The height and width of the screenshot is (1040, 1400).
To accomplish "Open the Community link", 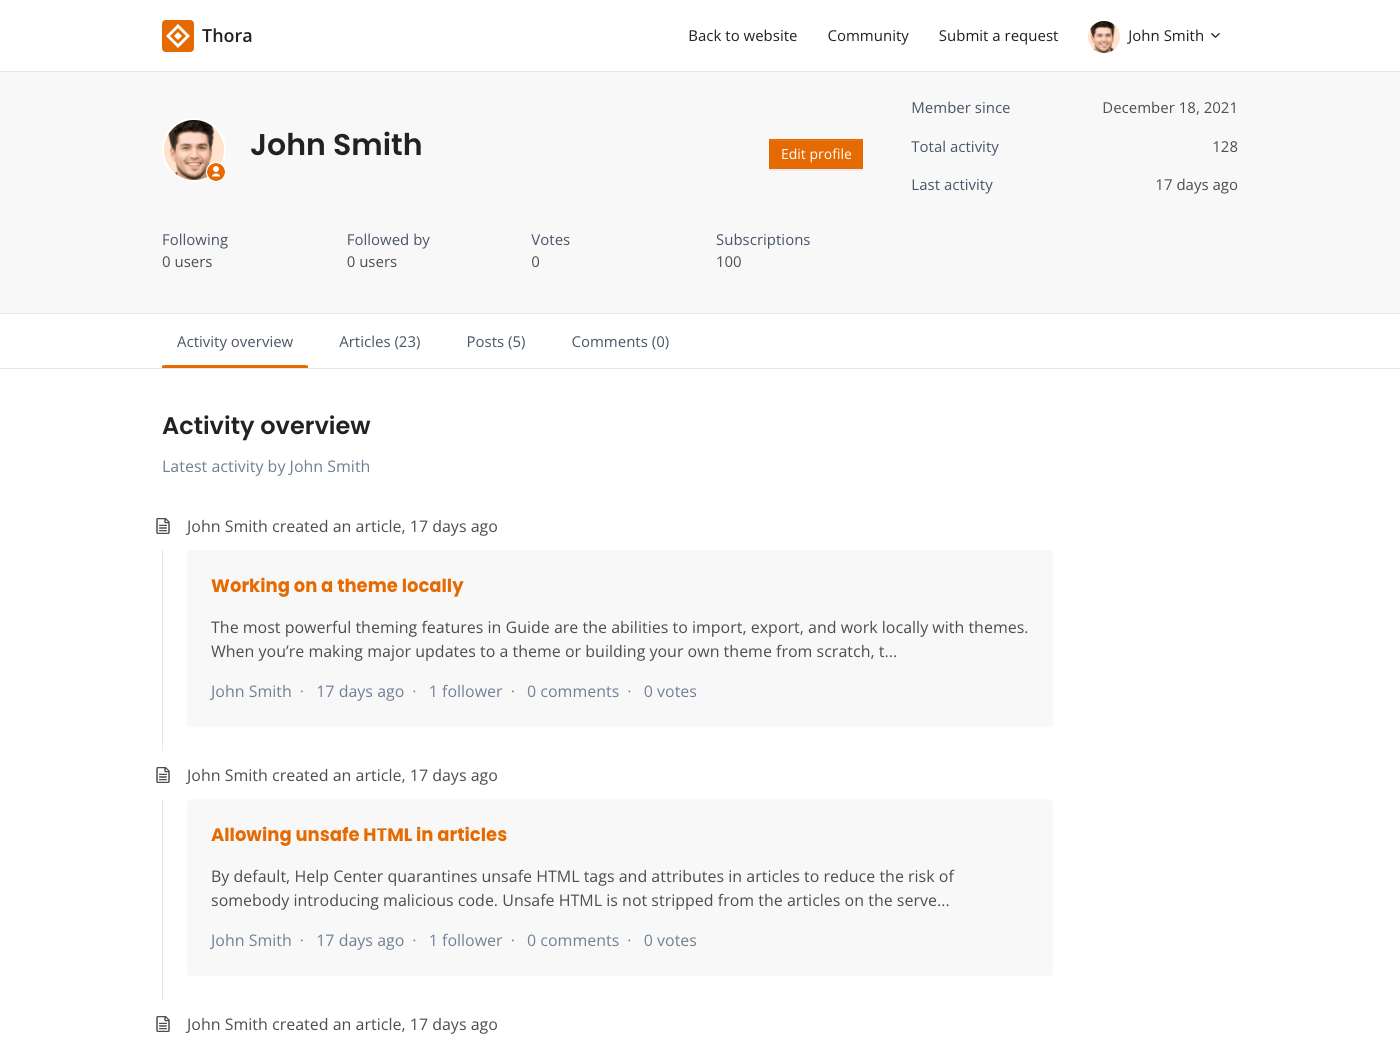I will pyautogui.click(x=868, y=36).
